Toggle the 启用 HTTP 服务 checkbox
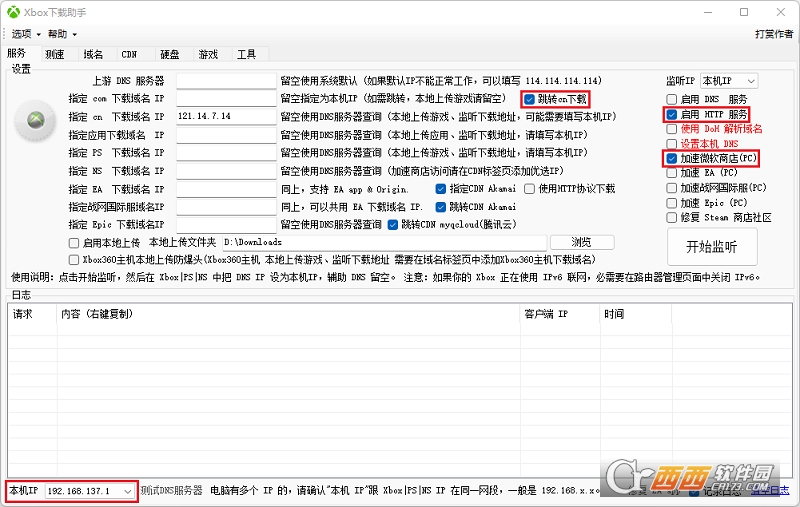Image resolution: width=800 pixels, height=507 pixels. [672, 114]
